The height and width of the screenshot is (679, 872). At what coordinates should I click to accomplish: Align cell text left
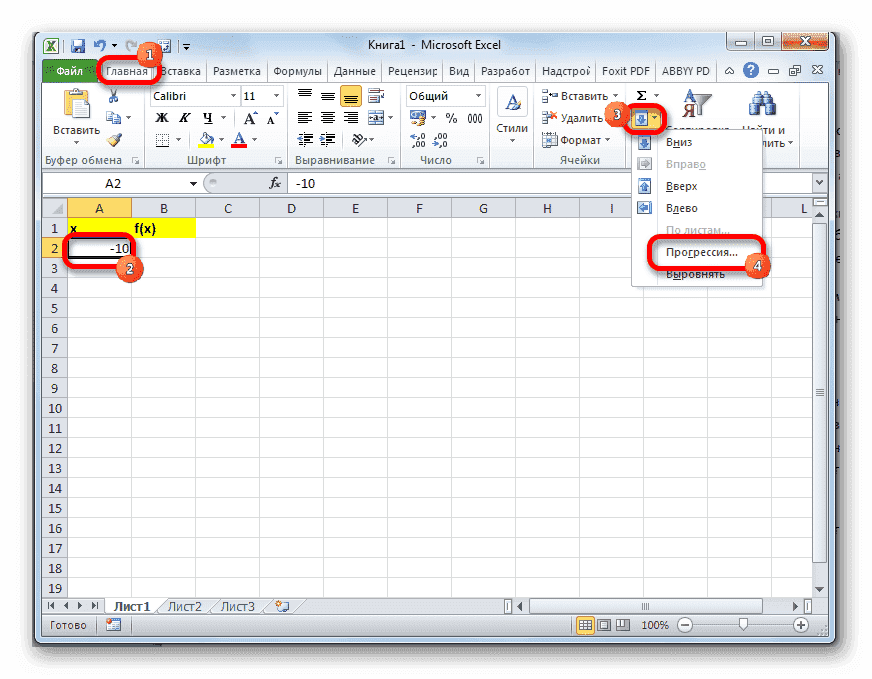pos(305,118)
